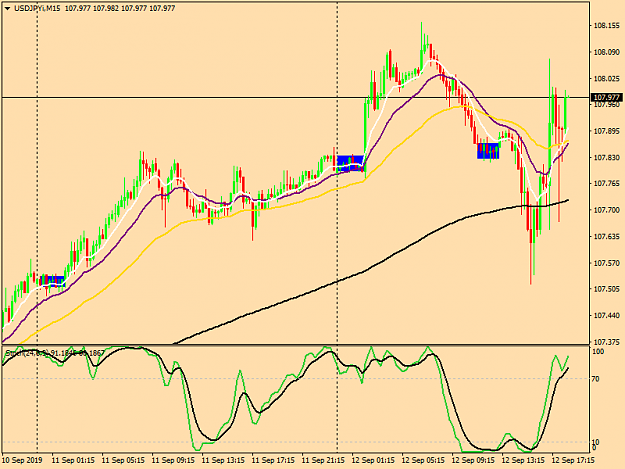Click the chart menu triangle beside USDJPYi,M15
Image resolution: width=625 pixels, height=469 pixels.
[x=7, y=8]
